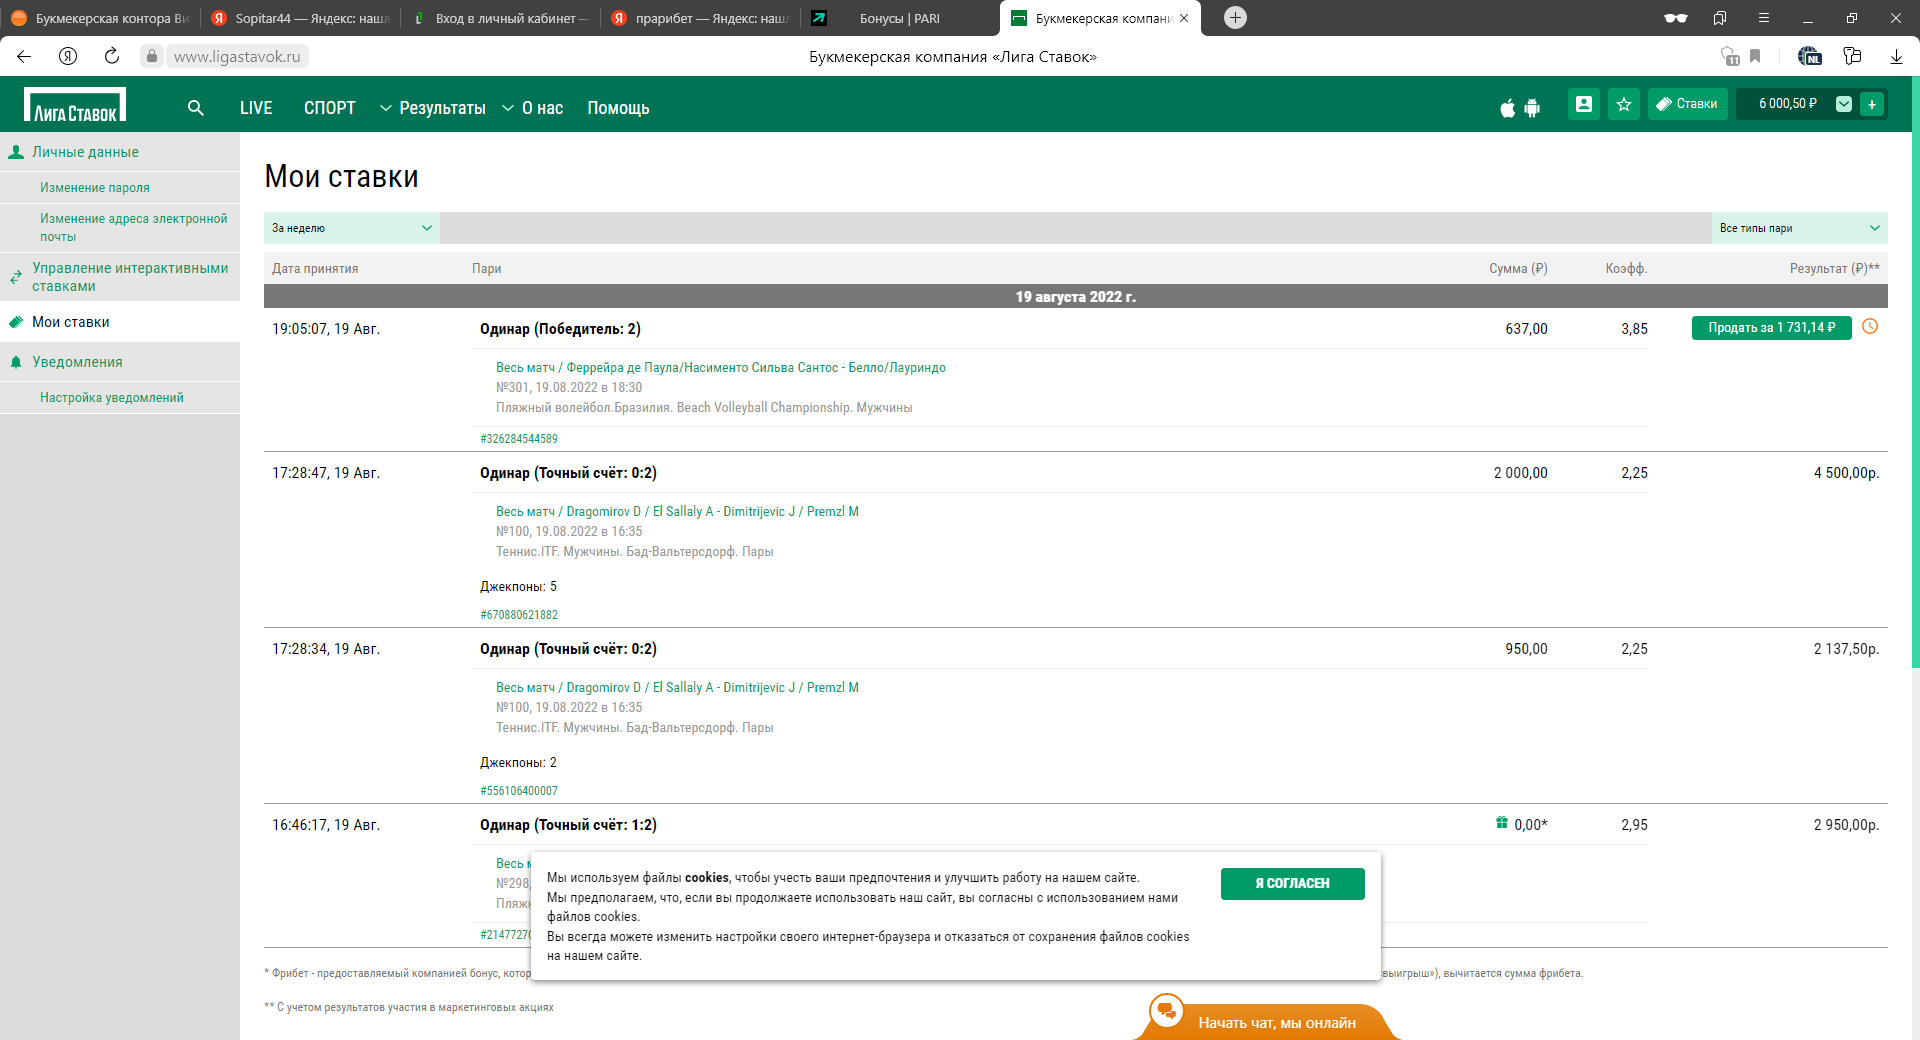Click the Liga Stavok logo
The image size is (1920, 1040).
75,105
